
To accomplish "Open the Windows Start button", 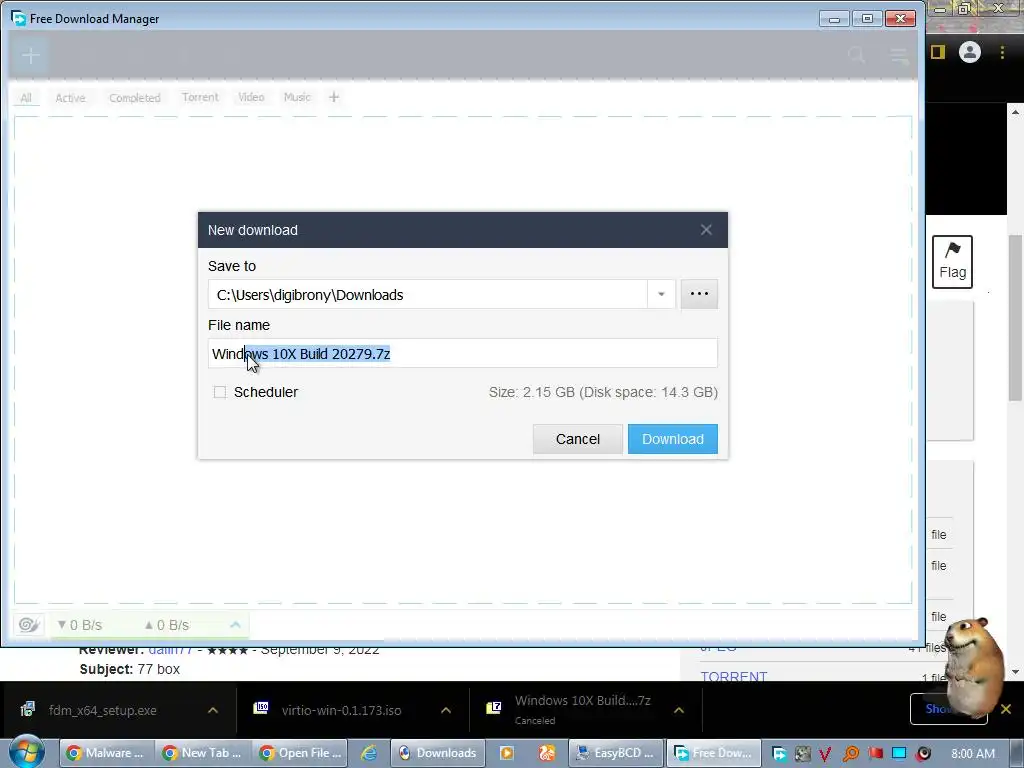I will coord(27,752).
